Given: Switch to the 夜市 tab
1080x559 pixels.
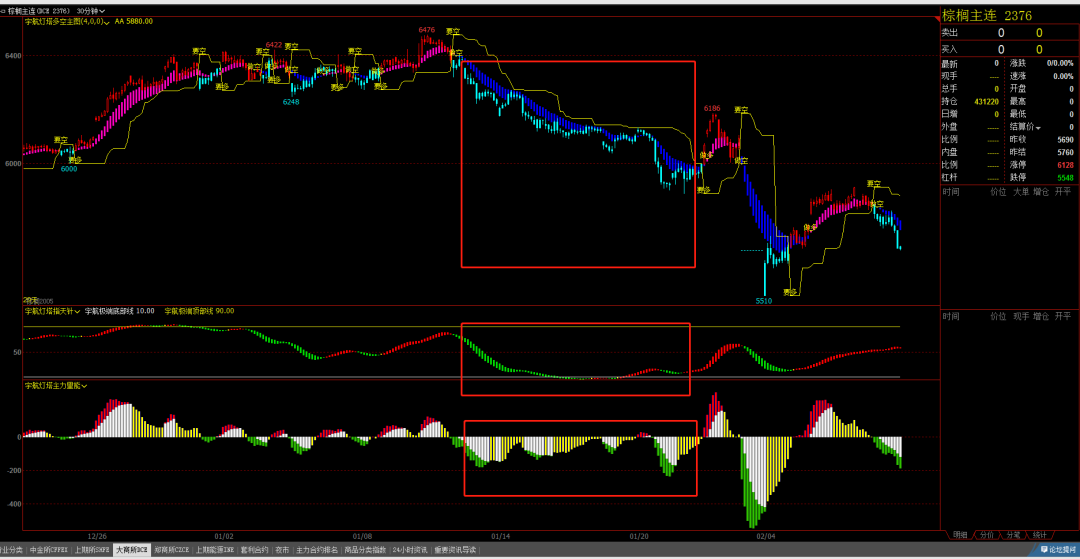Looking at the screenshot, I should (282, 550).
